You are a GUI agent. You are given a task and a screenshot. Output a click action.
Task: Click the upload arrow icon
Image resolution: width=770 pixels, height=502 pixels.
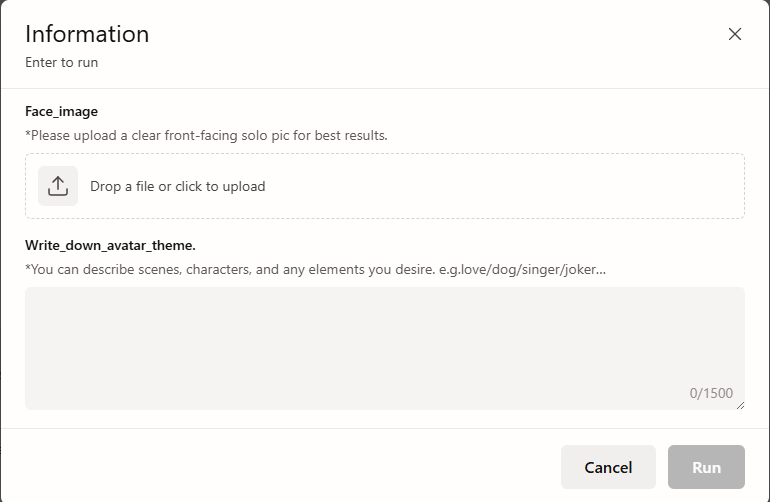pyautogui.click(x=58, y=186)
